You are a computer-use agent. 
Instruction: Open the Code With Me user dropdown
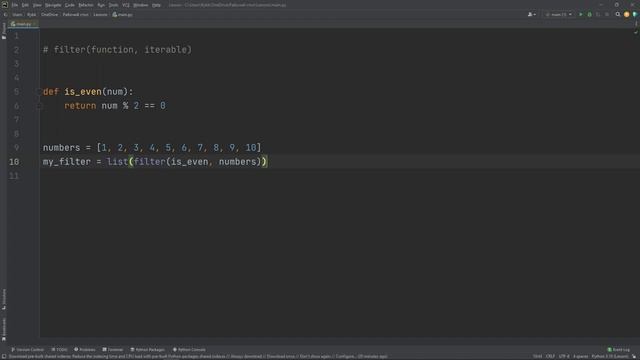(532, 15)
